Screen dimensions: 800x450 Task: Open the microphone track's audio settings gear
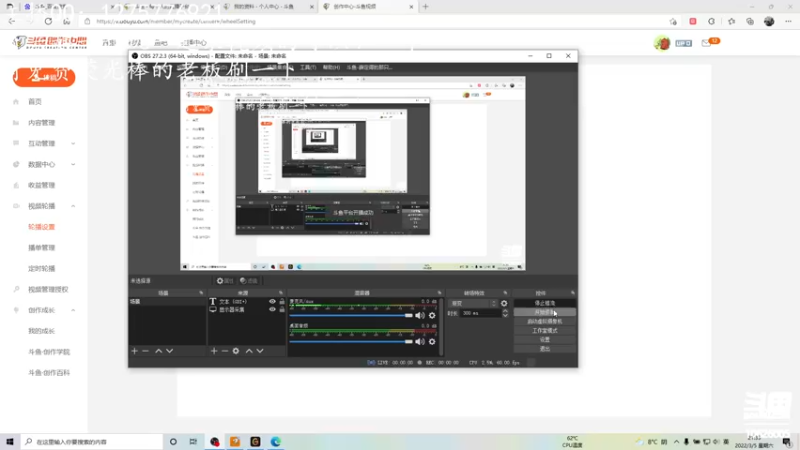pyautogui.click(x=432, y=315)
